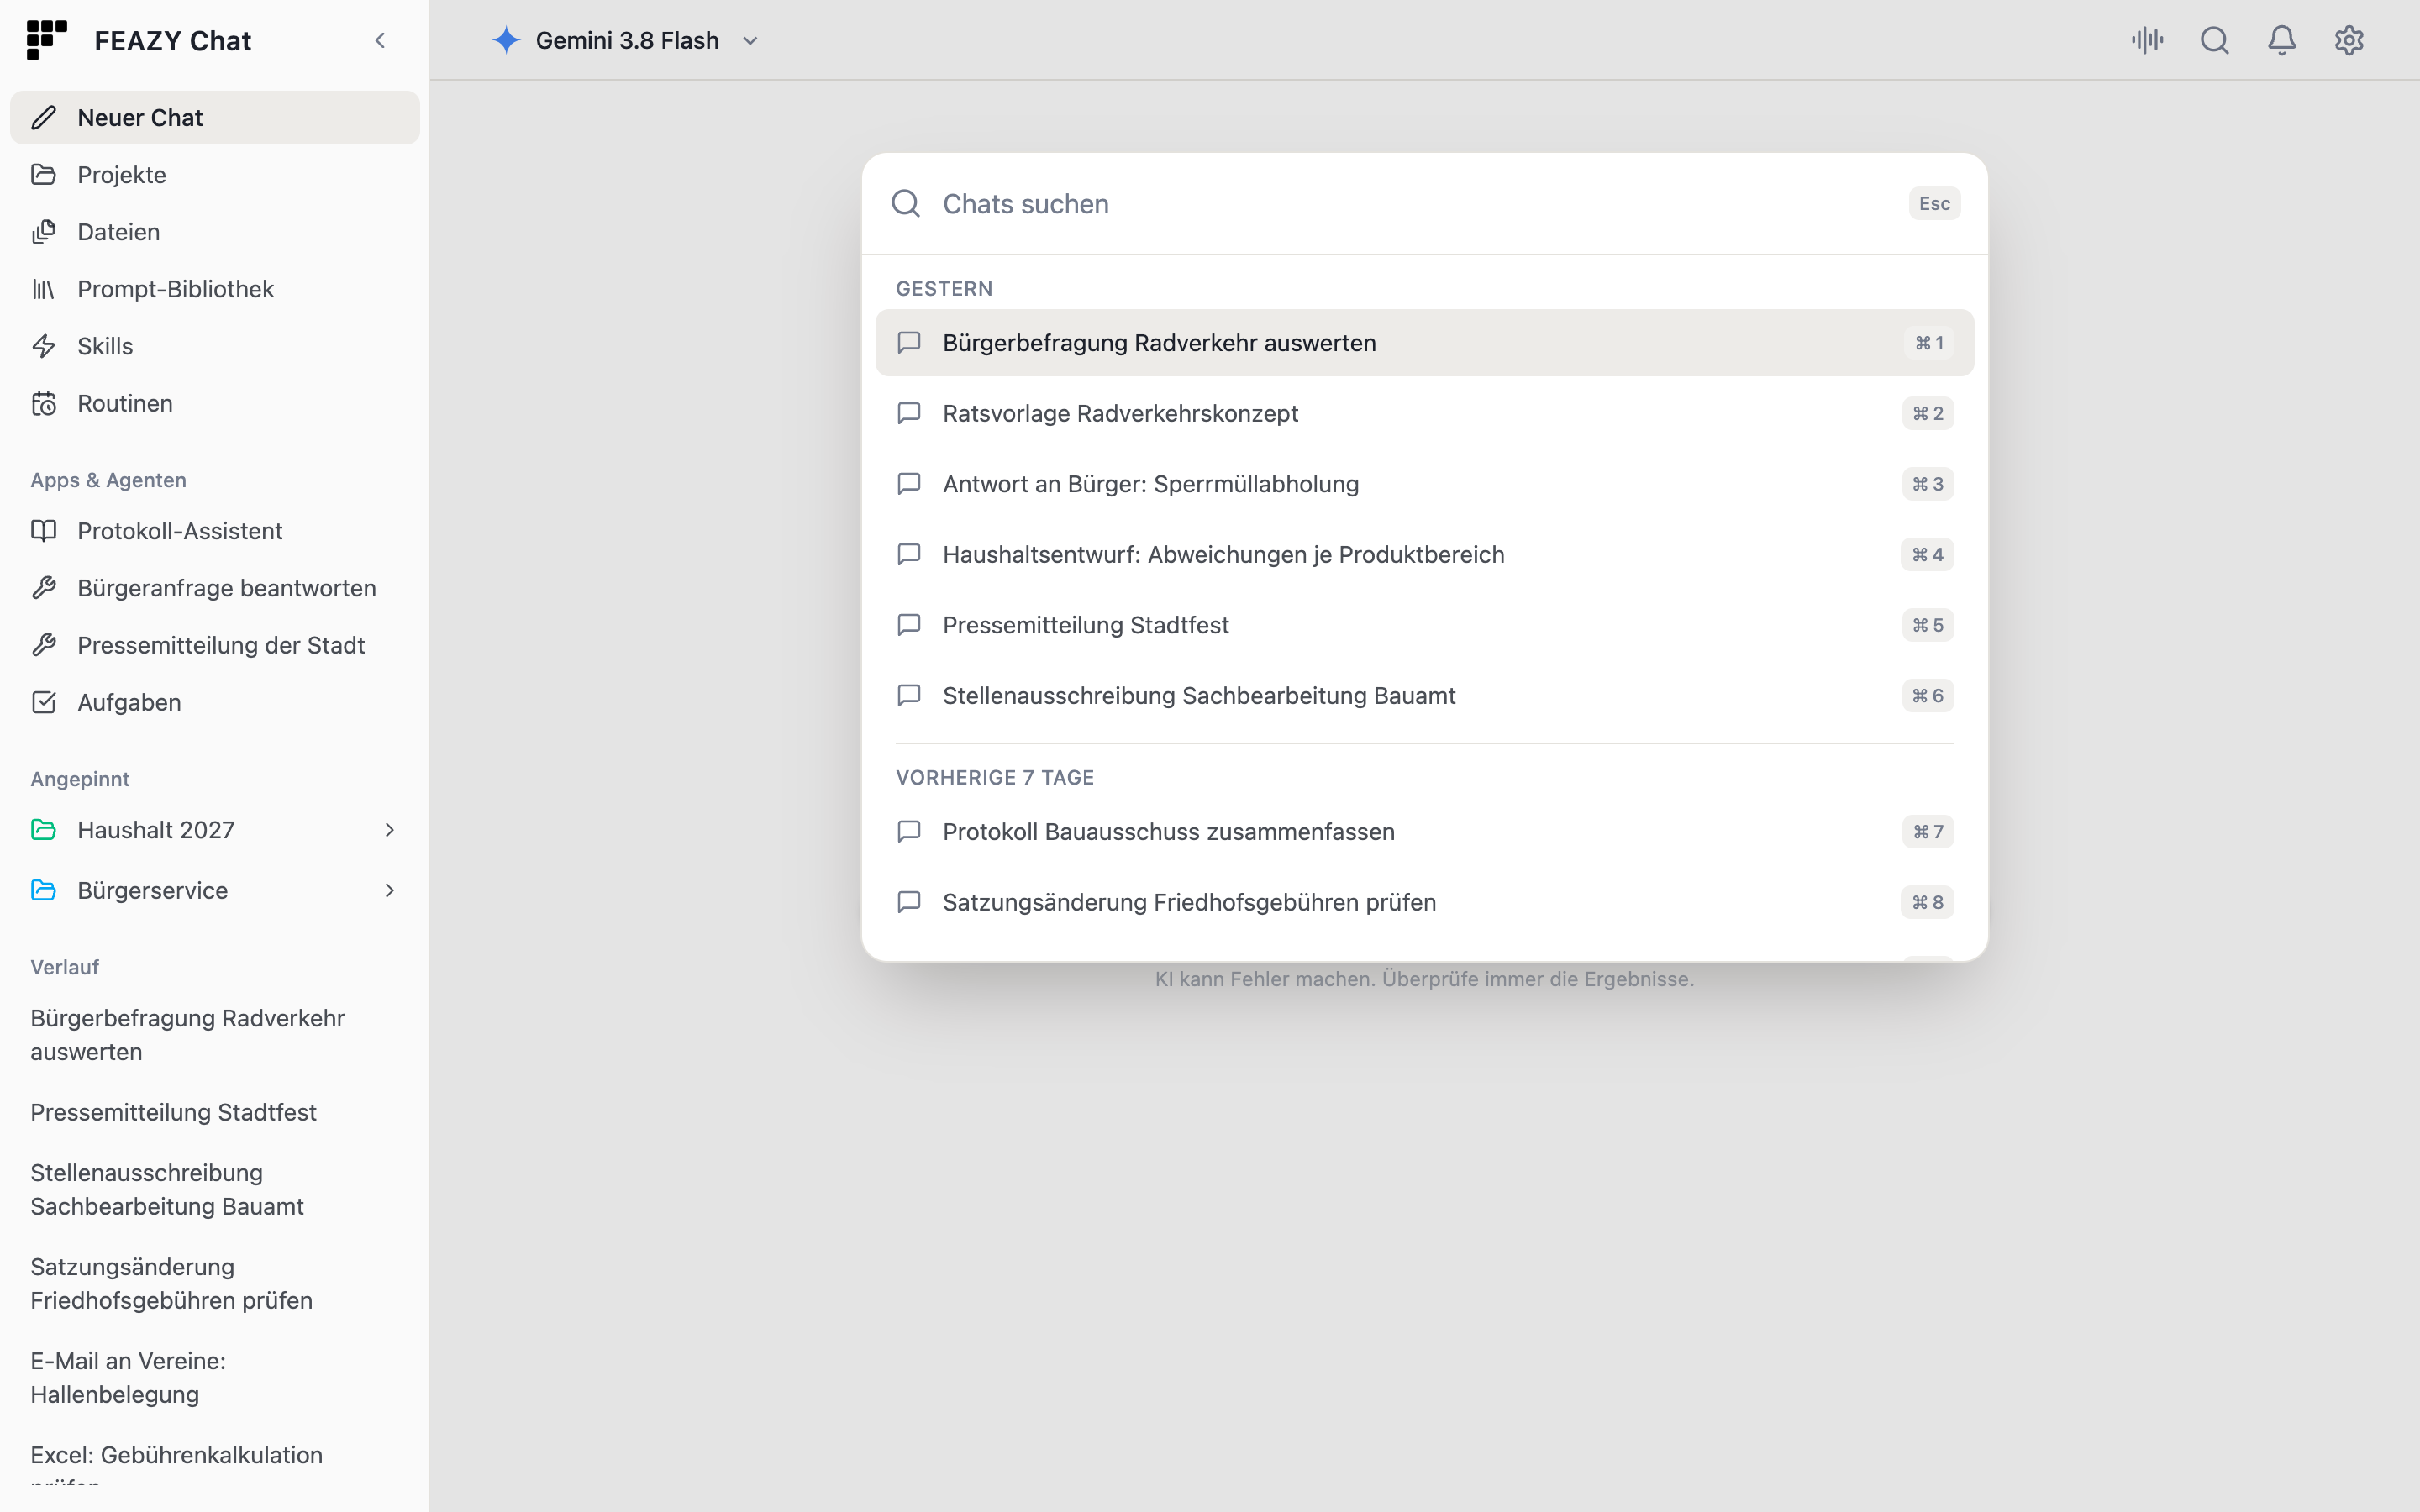The width and height of the screenshot is (2420, 1512).
Task: Click the FEAZY Chat logo icon
Action: (46, 40)
